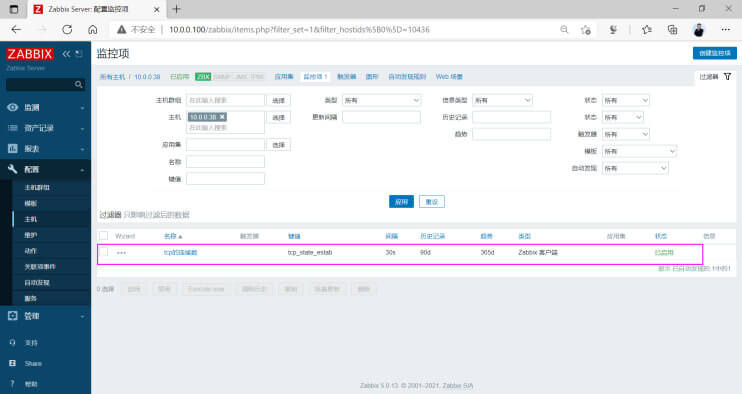Click the blue 应用 filter button
The width and height of the screenshot is (742, 394).
point(401,202)
